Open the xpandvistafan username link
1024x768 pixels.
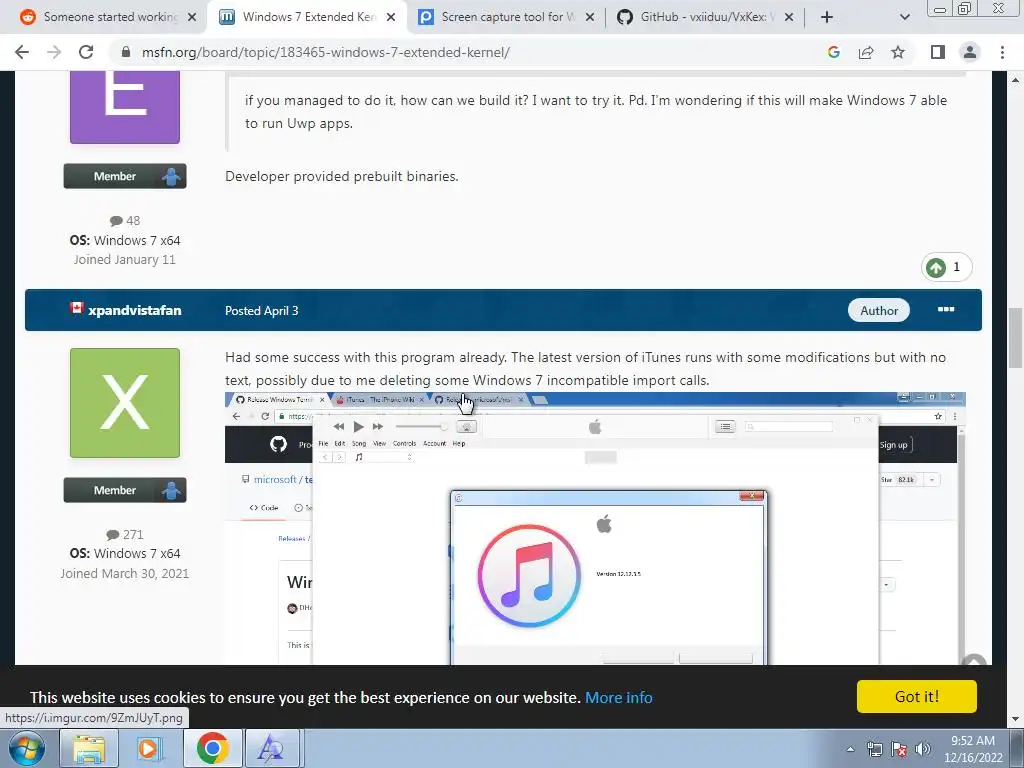pos(135,310)
